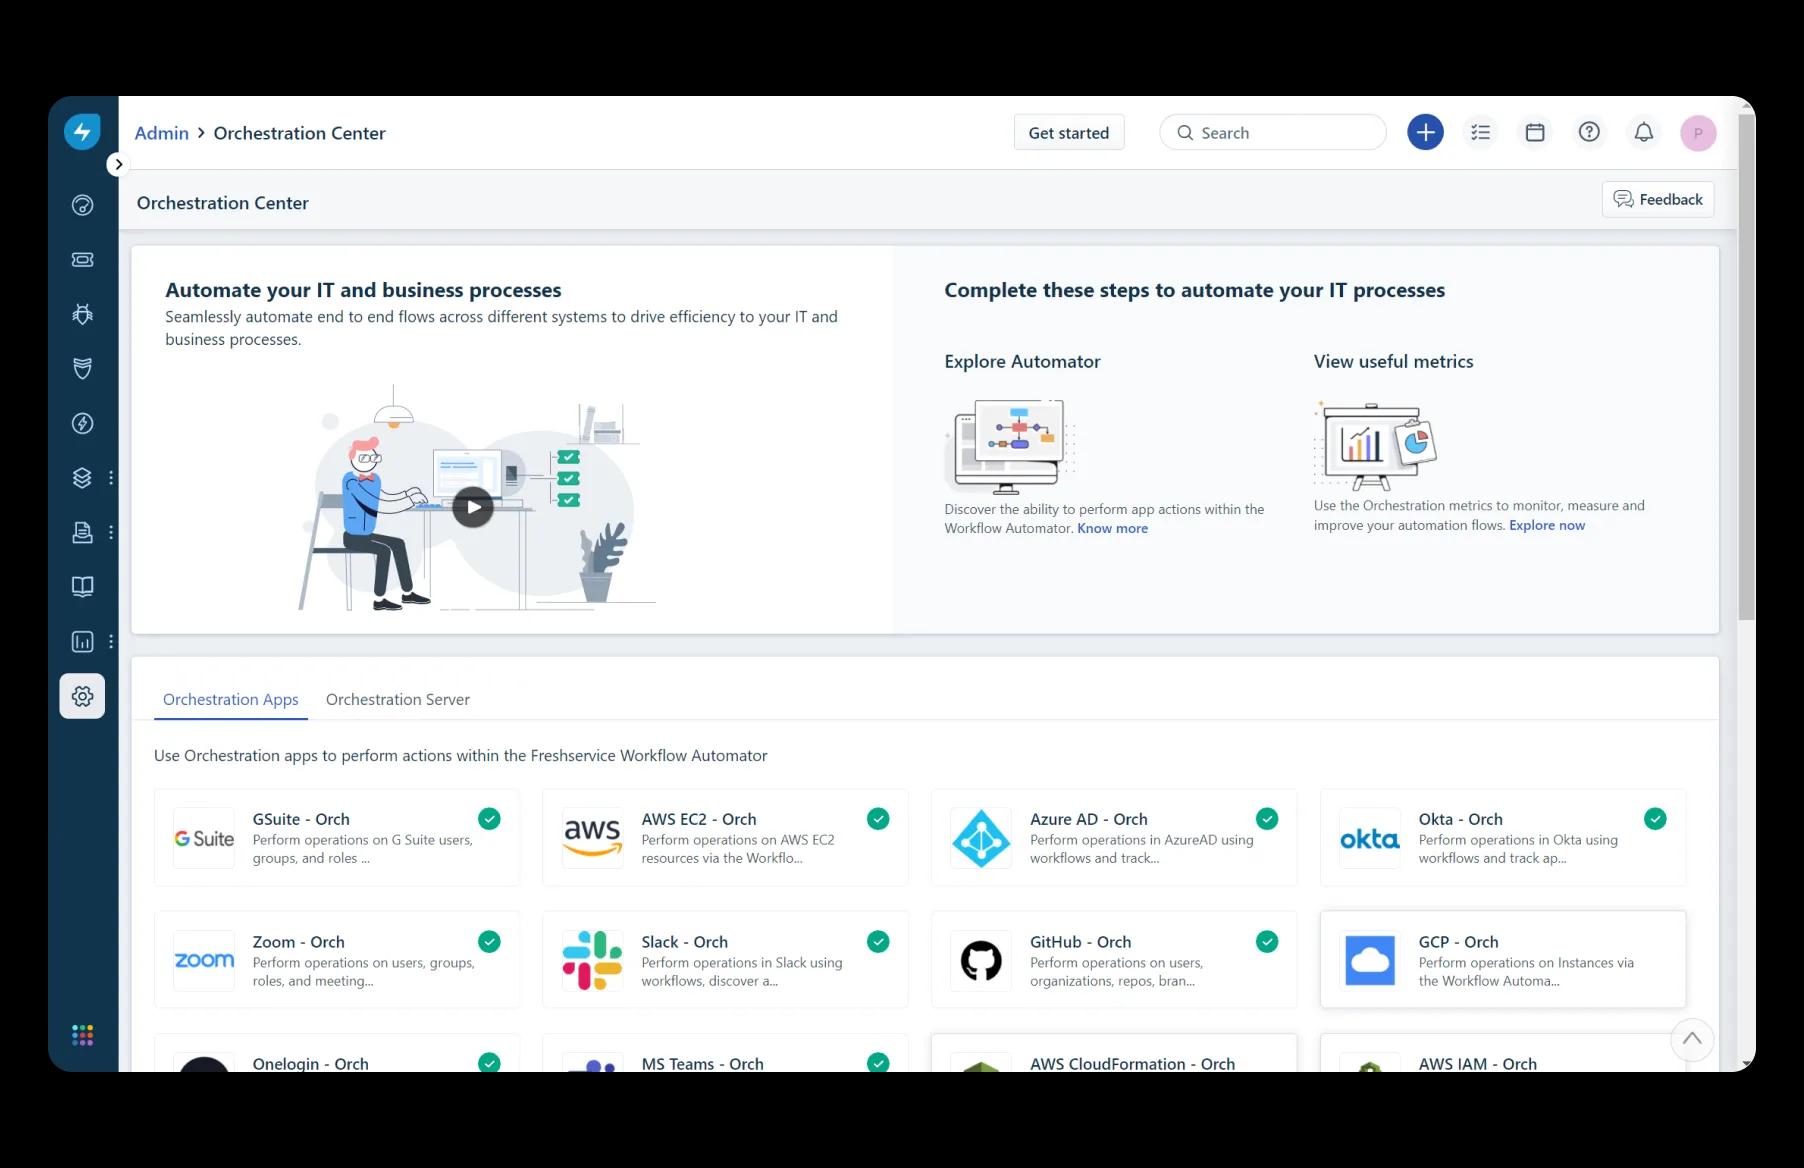This screenshot has width=1804, height=1168.
Task: Open the Dashboard gauge icon in sidebar
Action: 82,205
